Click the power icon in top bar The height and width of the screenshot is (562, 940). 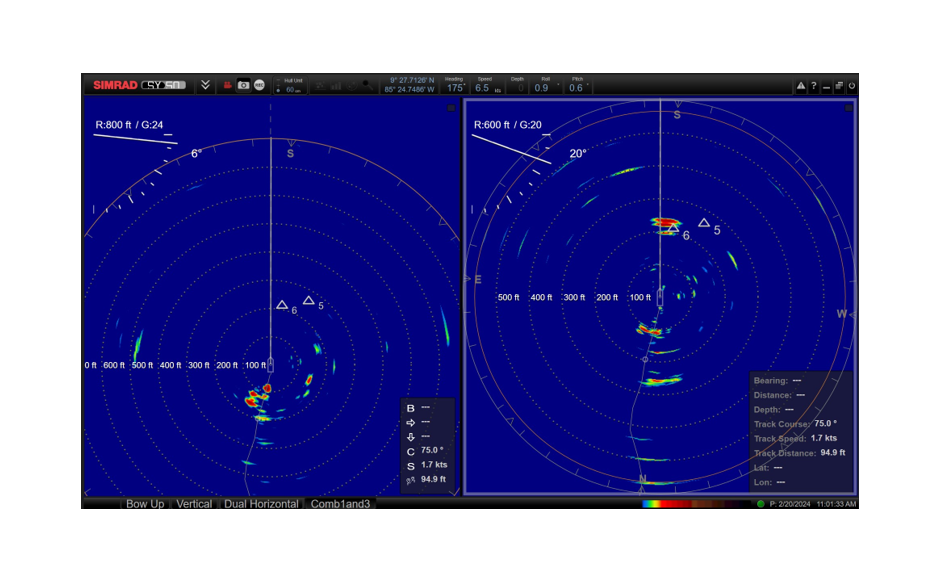point(851,87)
